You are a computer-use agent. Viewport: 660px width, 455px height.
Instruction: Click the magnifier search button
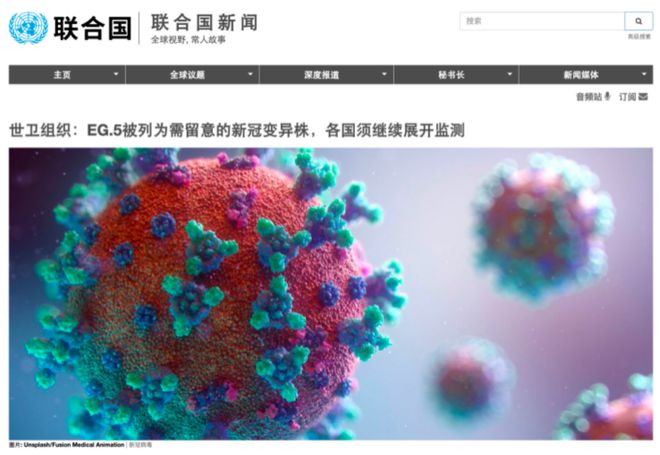639,21
